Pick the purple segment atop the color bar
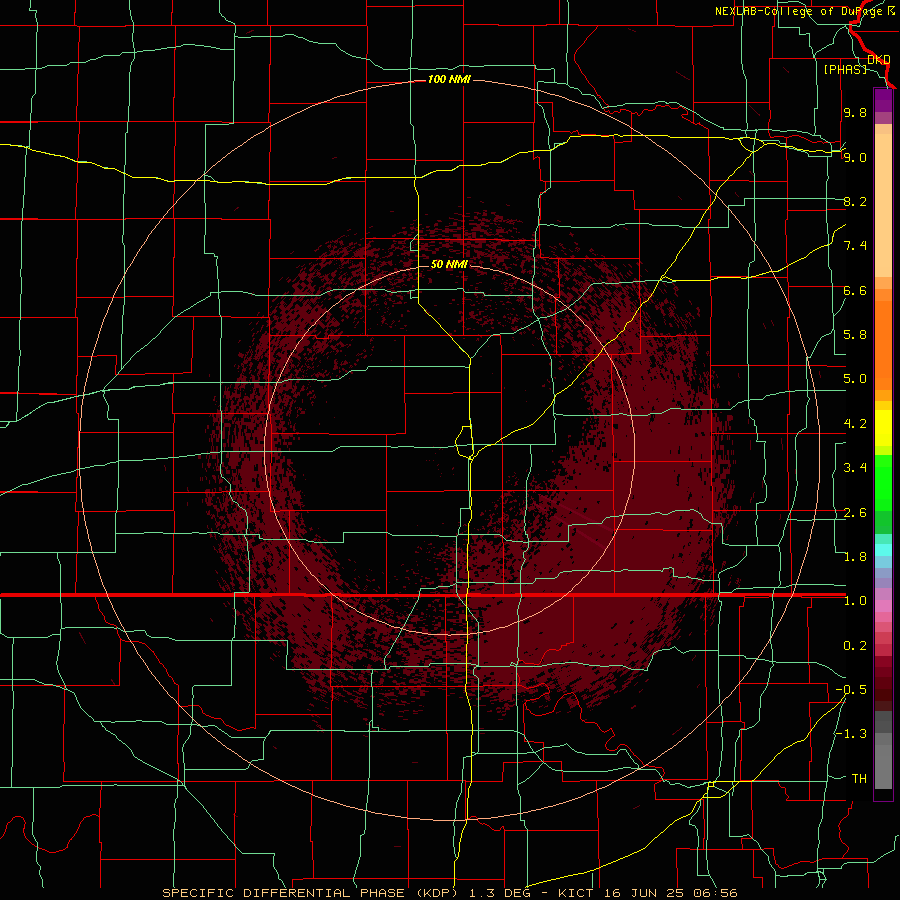900x900 pixels. 883,100
